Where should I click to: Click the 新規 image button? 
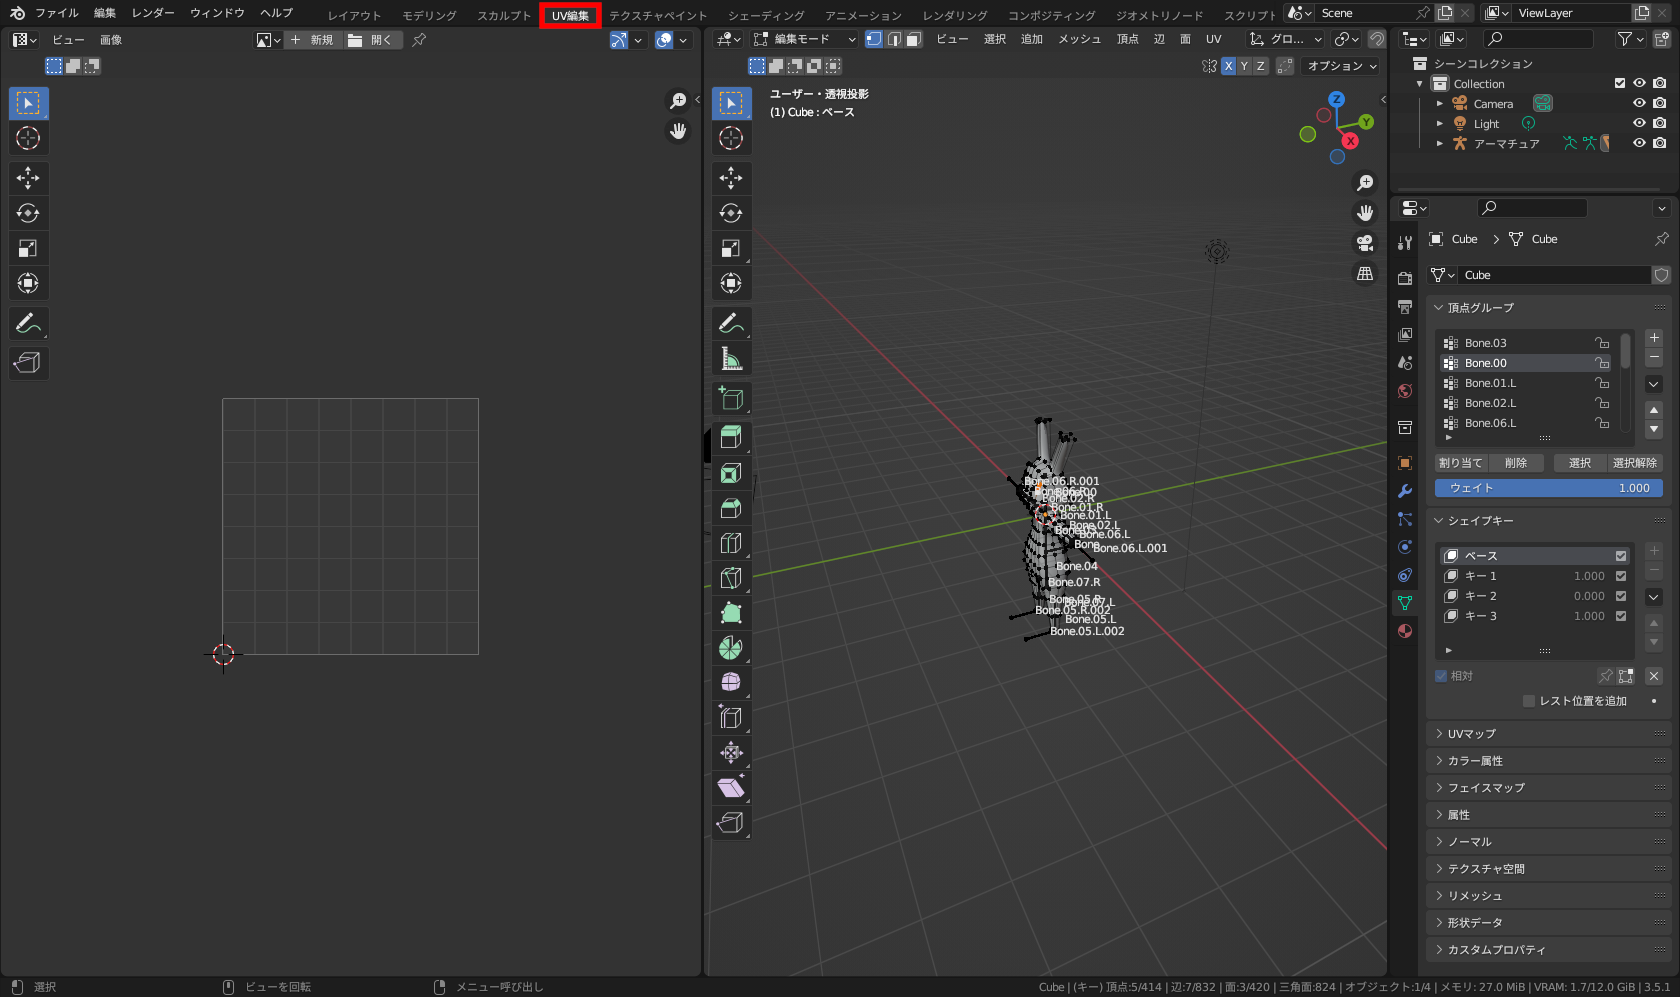pos(313,40)
